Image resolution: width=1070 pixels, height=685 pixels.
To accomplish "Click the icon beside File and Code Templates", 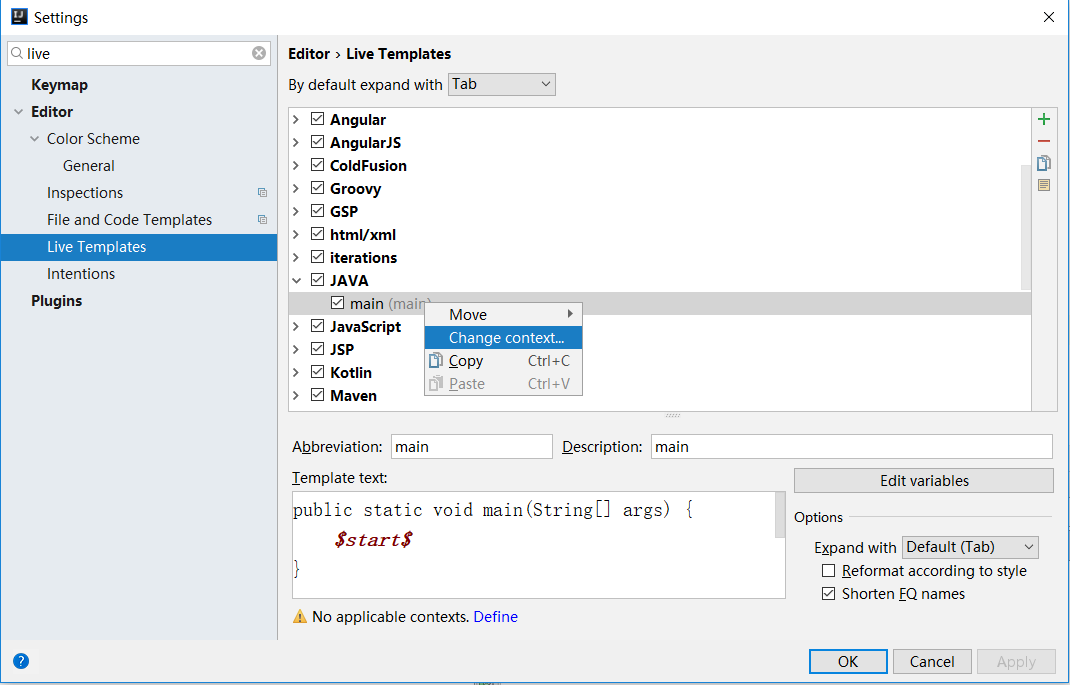I will pos(262,220).
